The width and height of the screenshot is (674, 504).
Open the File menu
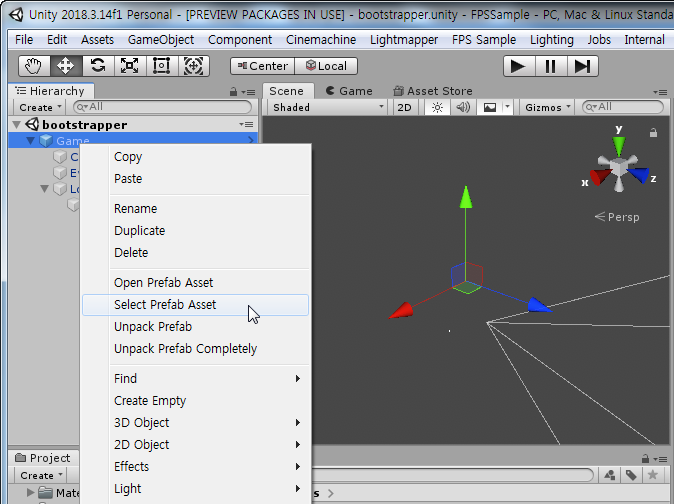pyautogui.click(x=24, y=40)
